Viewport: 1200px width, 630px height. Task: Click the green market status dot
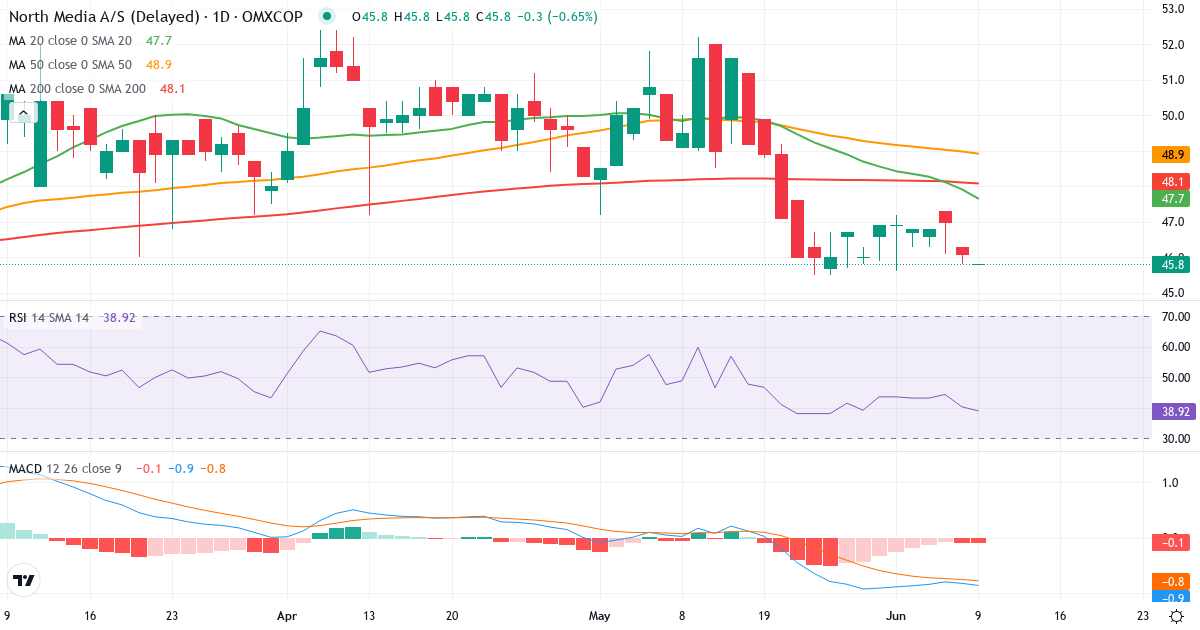(326, 16)
